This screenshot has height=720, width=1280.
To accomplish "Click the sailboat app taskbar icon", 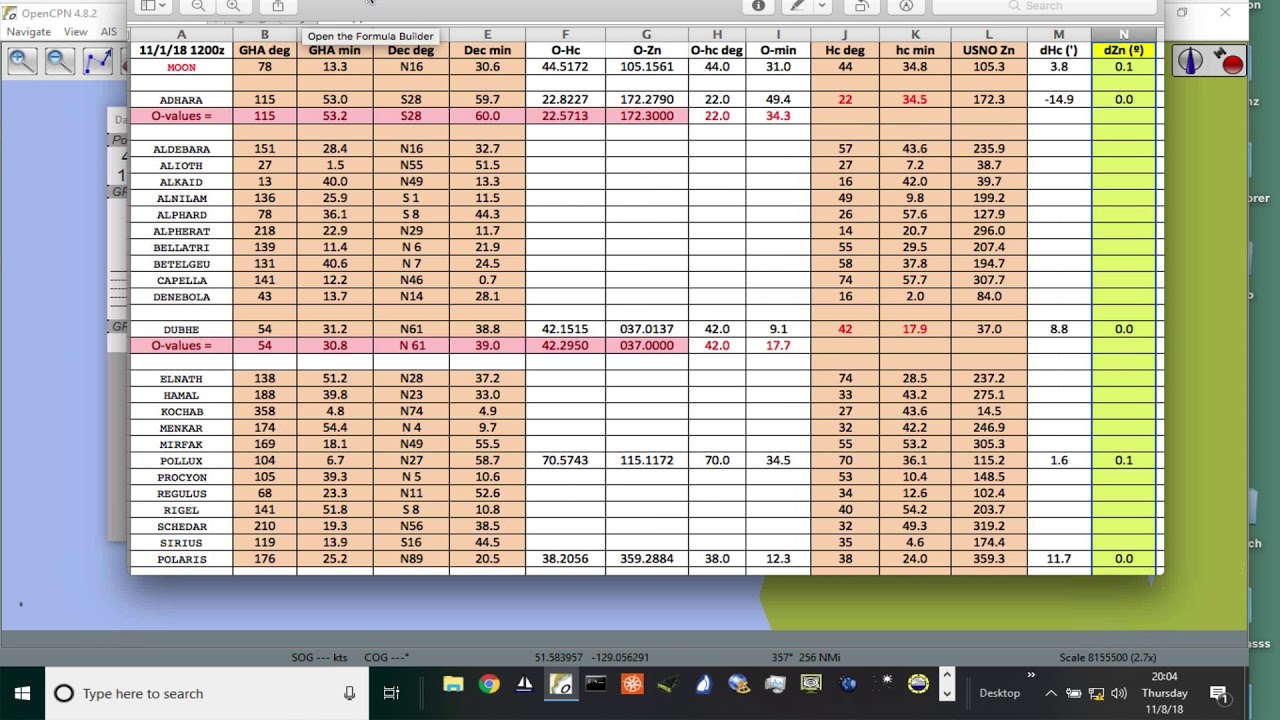I will pos(525,685).
